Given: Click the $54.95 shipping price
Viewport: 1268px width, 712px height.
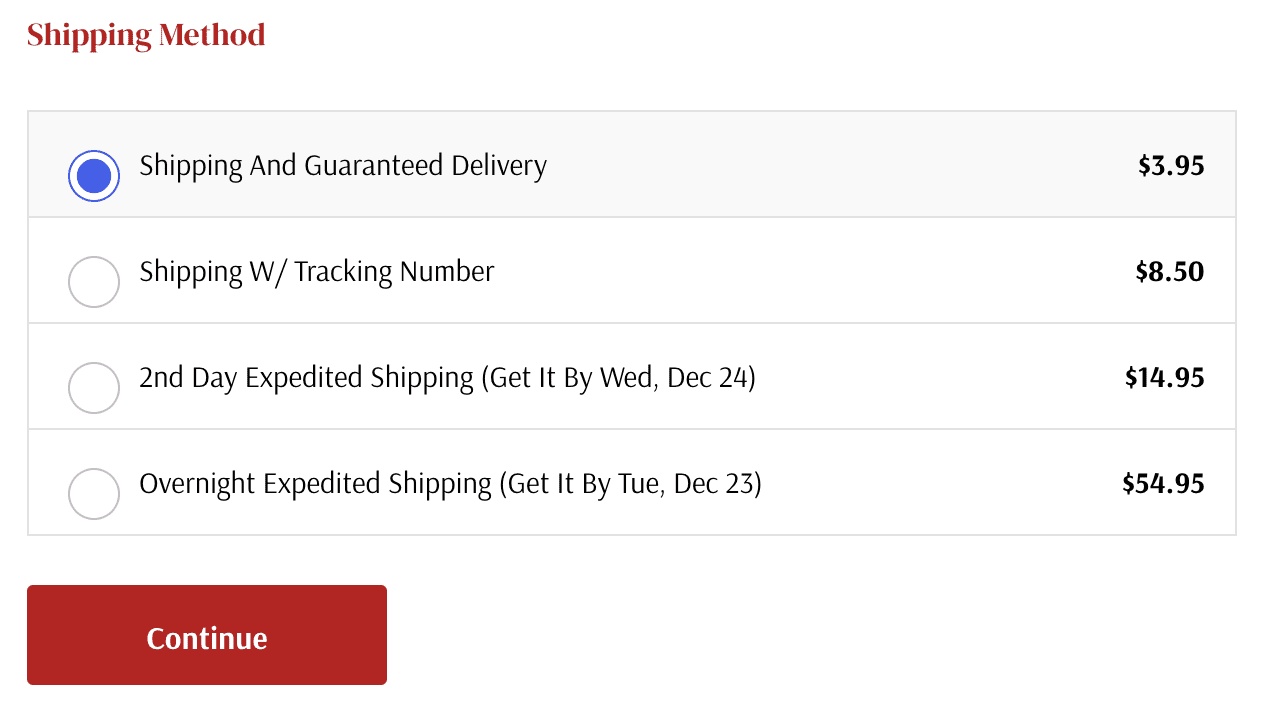Looking at the screenshot, I should pos(1163,484).
